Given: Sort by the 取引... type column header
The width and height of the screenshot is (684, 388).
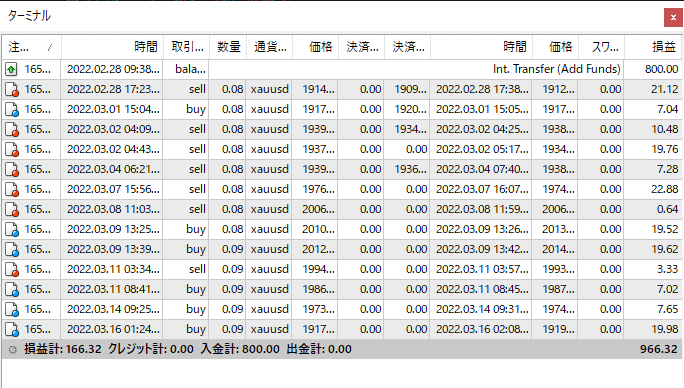Looking at the screenshot, I should (187, 47).
